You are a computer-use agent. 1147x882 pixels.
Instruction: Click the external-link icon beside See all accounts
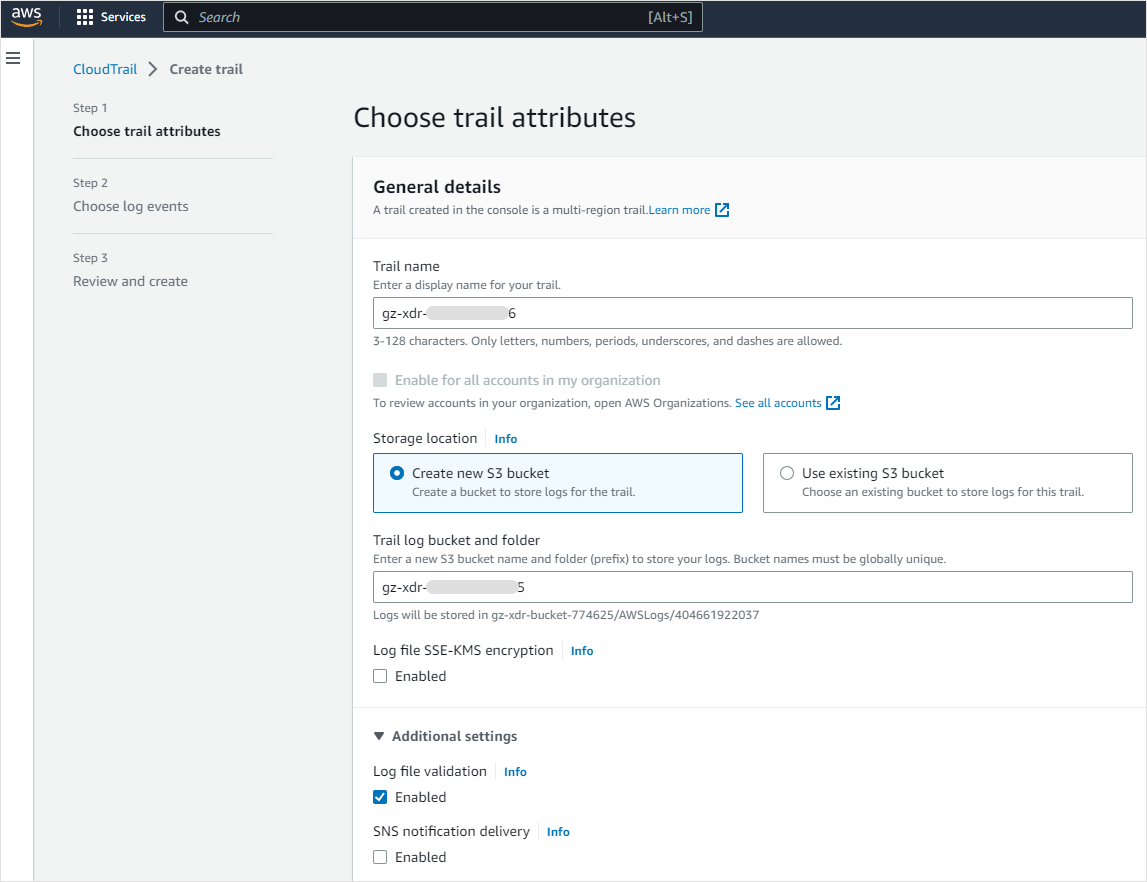(833, 403)
